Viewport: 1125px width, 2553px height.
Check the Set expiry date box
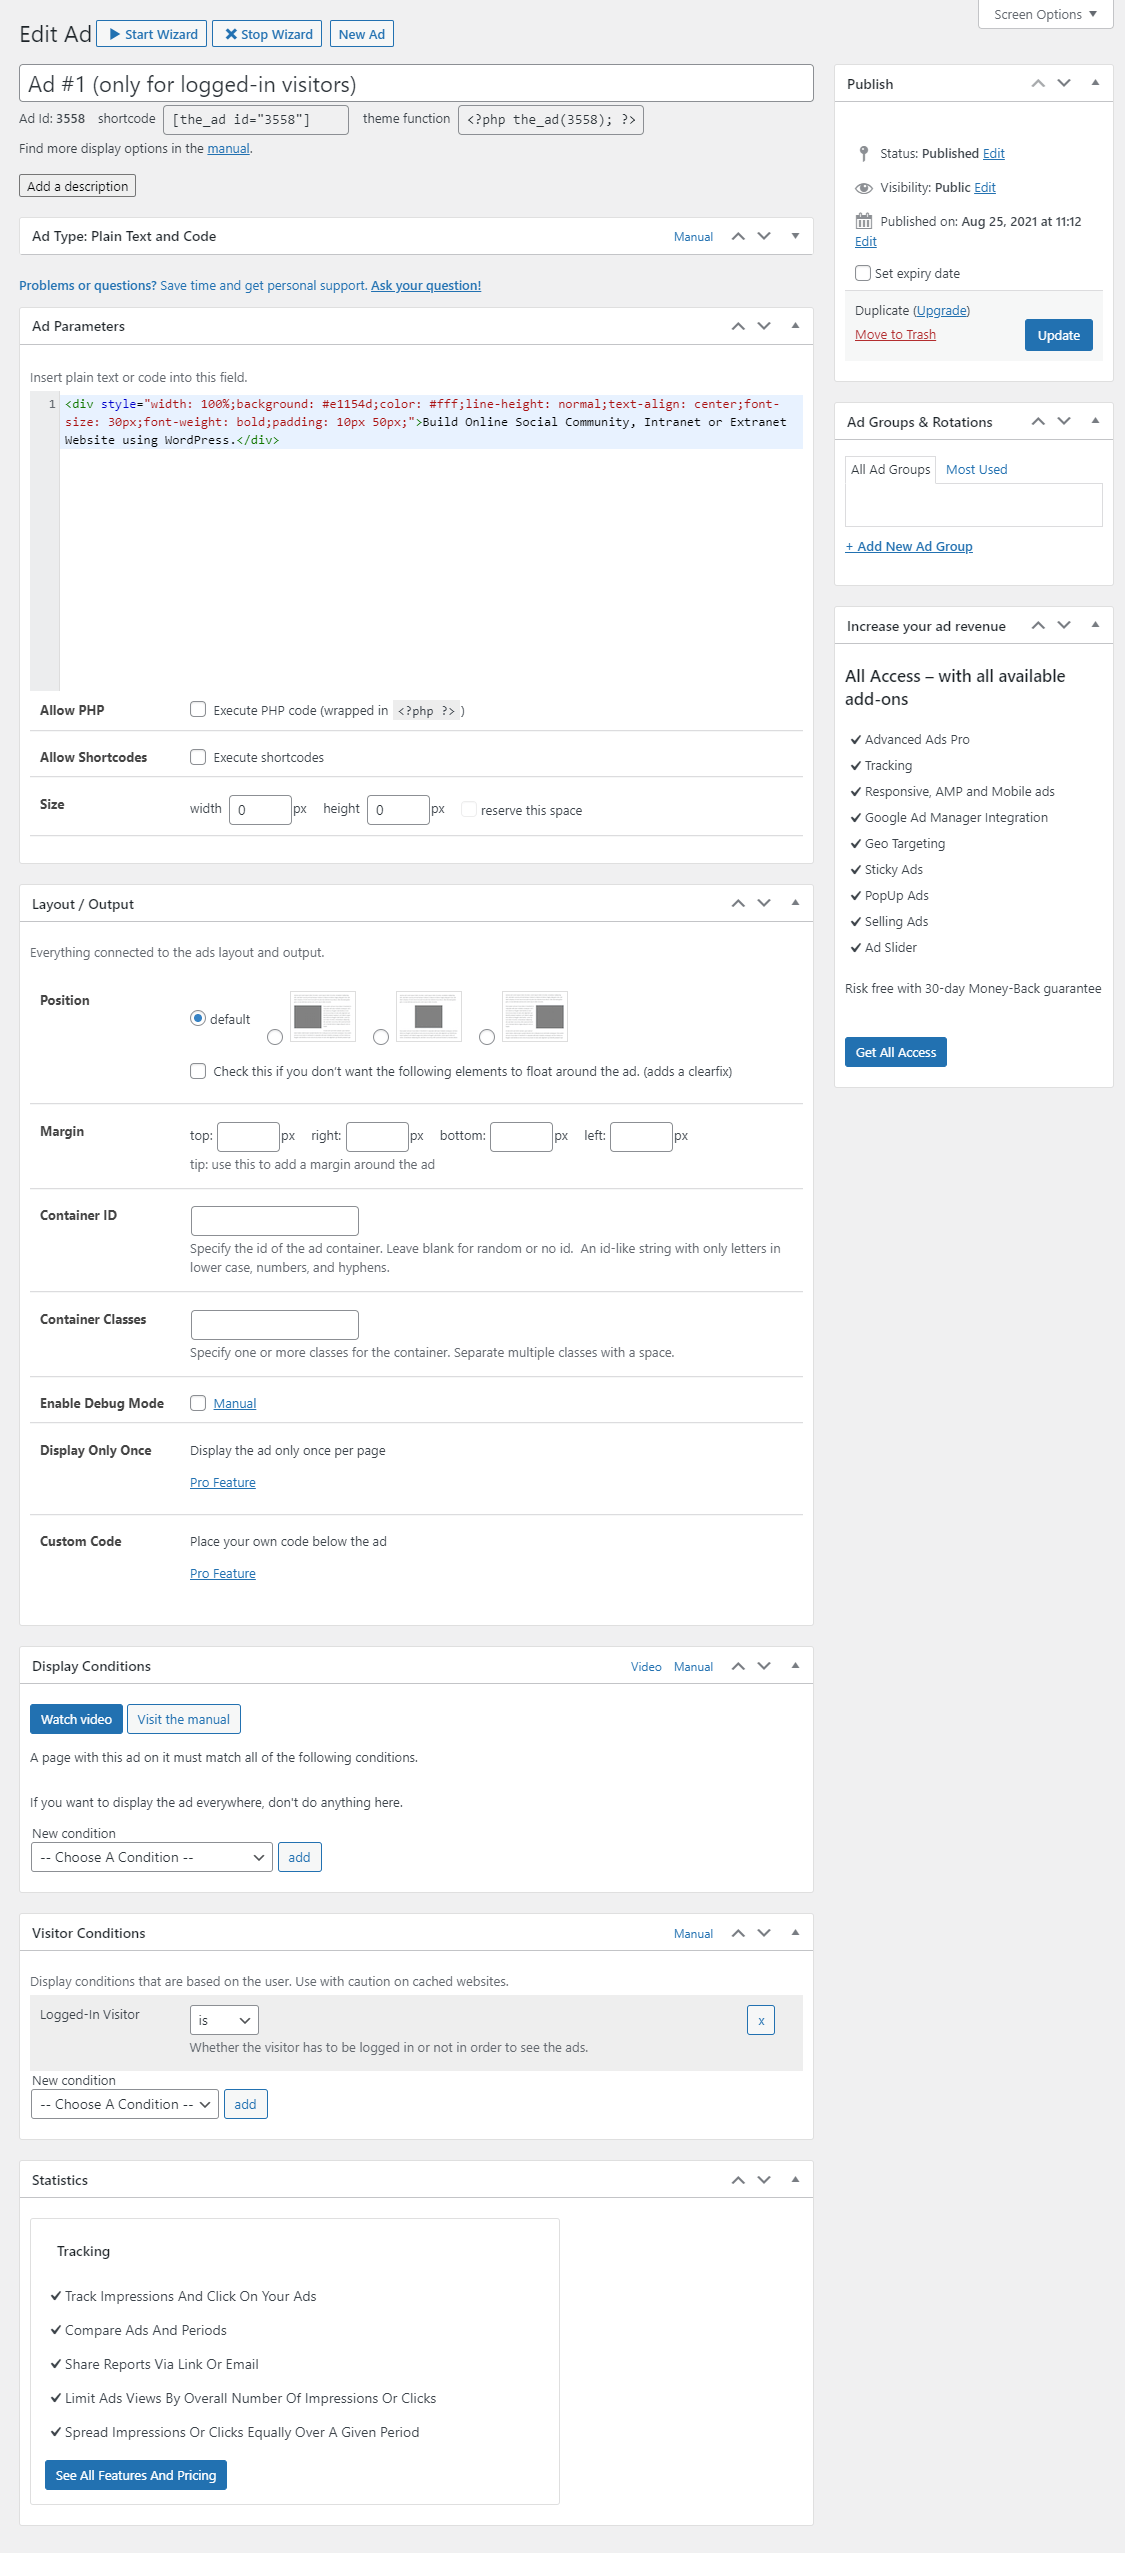pyautogui.click(x=863, y=273)
